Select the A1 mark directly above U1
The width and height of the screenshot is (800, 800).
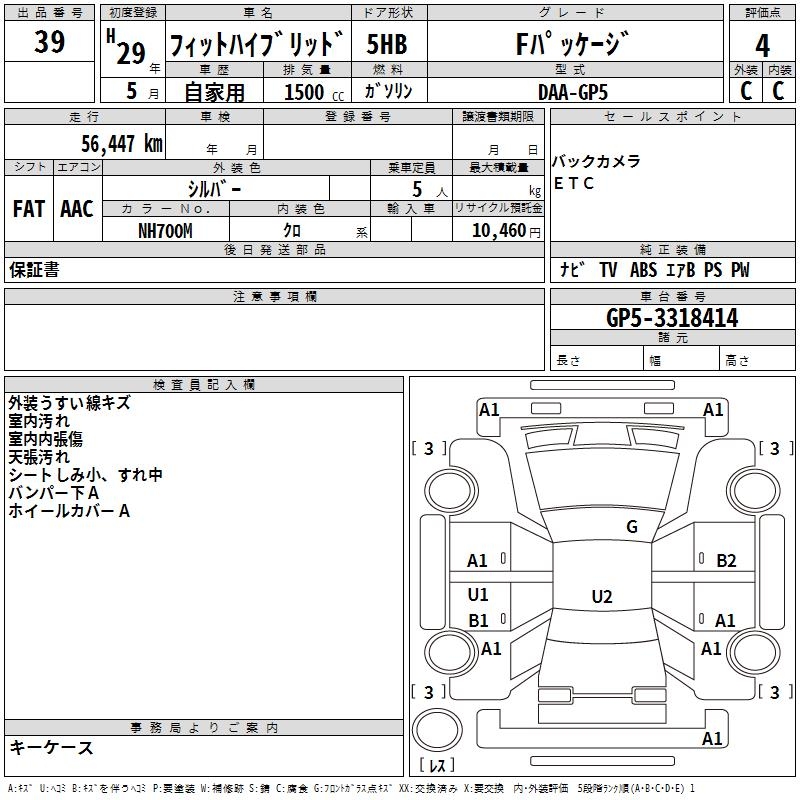point(477,561)
